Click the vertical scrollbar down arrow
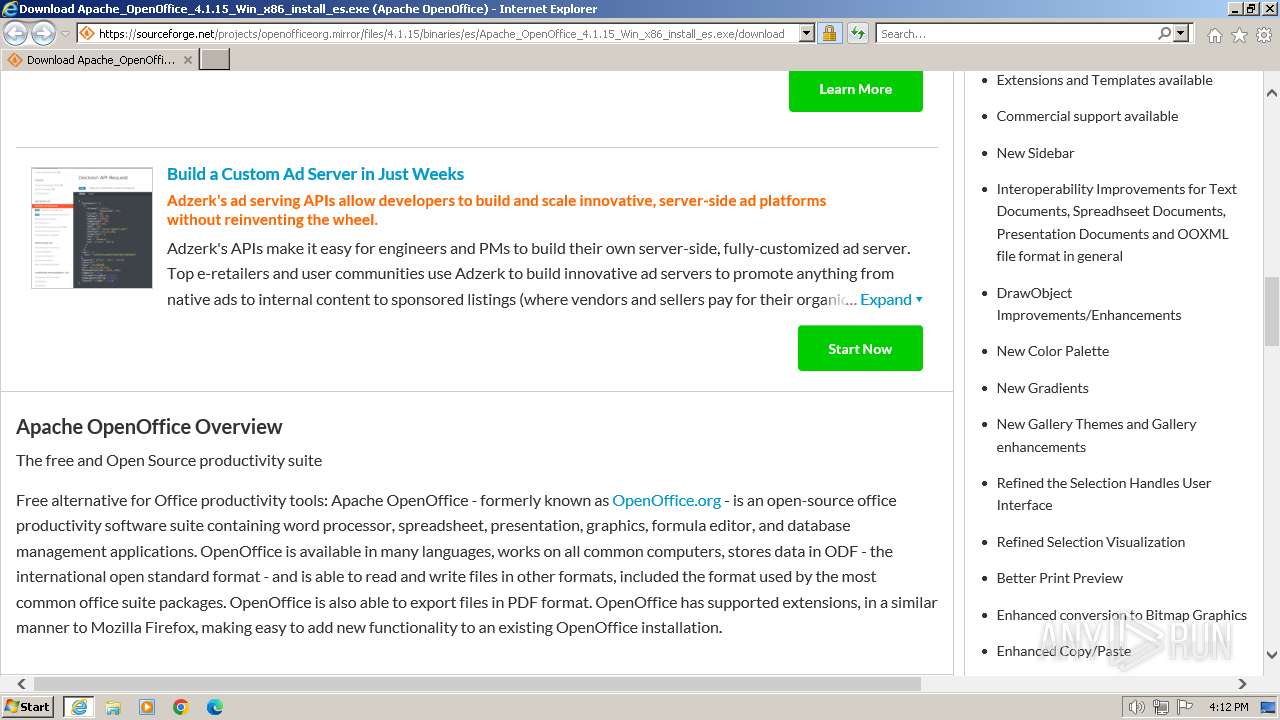This screenshot has height=720, width=1280. pyautogui.click(x=1271, y=656)
